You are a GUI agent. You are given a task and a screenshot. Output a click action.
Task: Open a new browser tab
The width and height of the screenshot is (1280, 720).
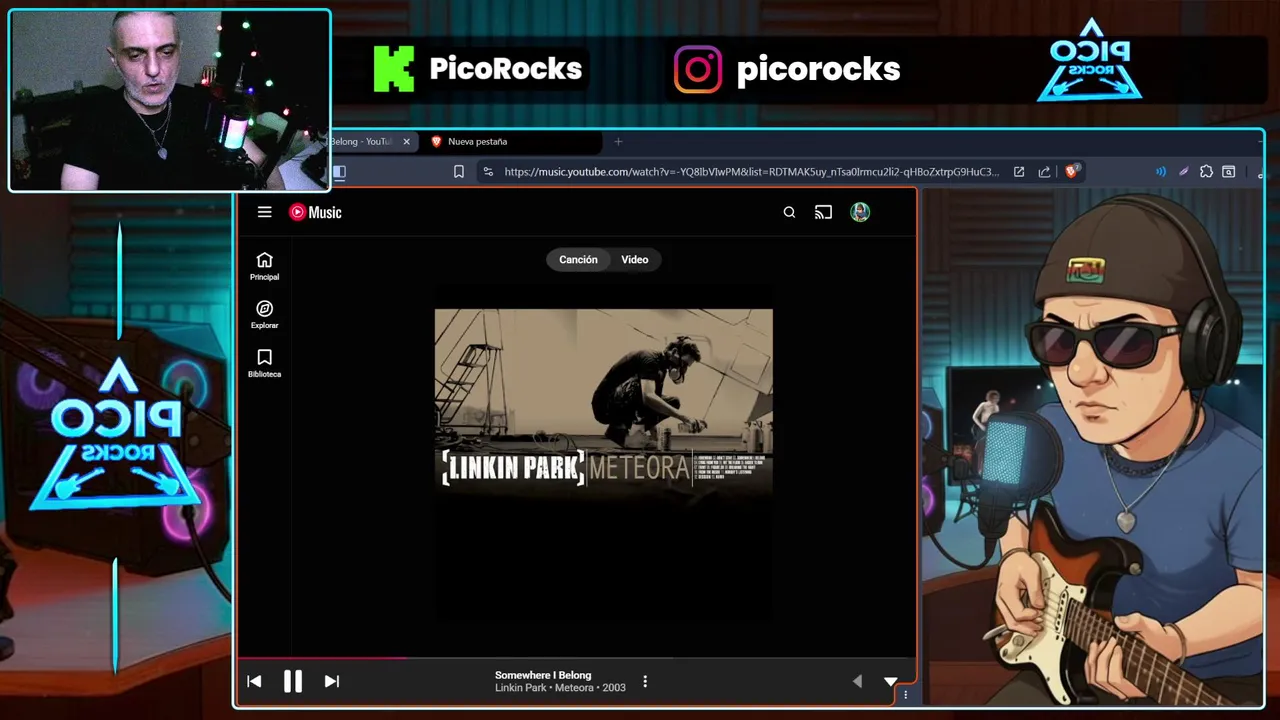point(618,142)
